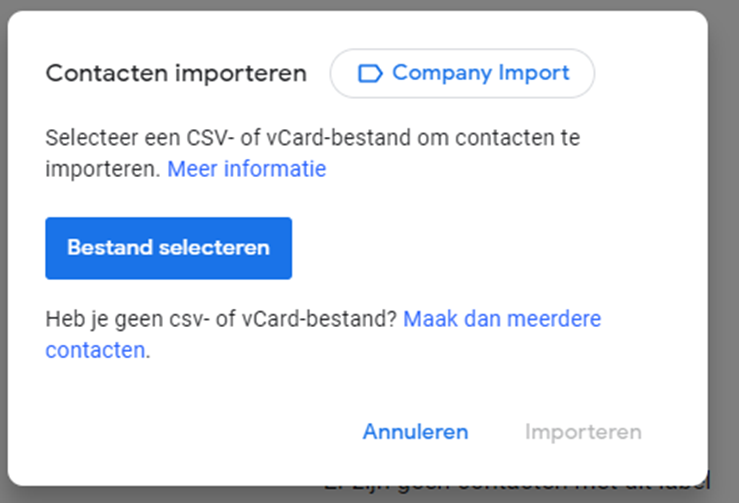Click the blue 'contacten' link on the last line
This screenshot has height=503, width=739.
click(95, 350)
